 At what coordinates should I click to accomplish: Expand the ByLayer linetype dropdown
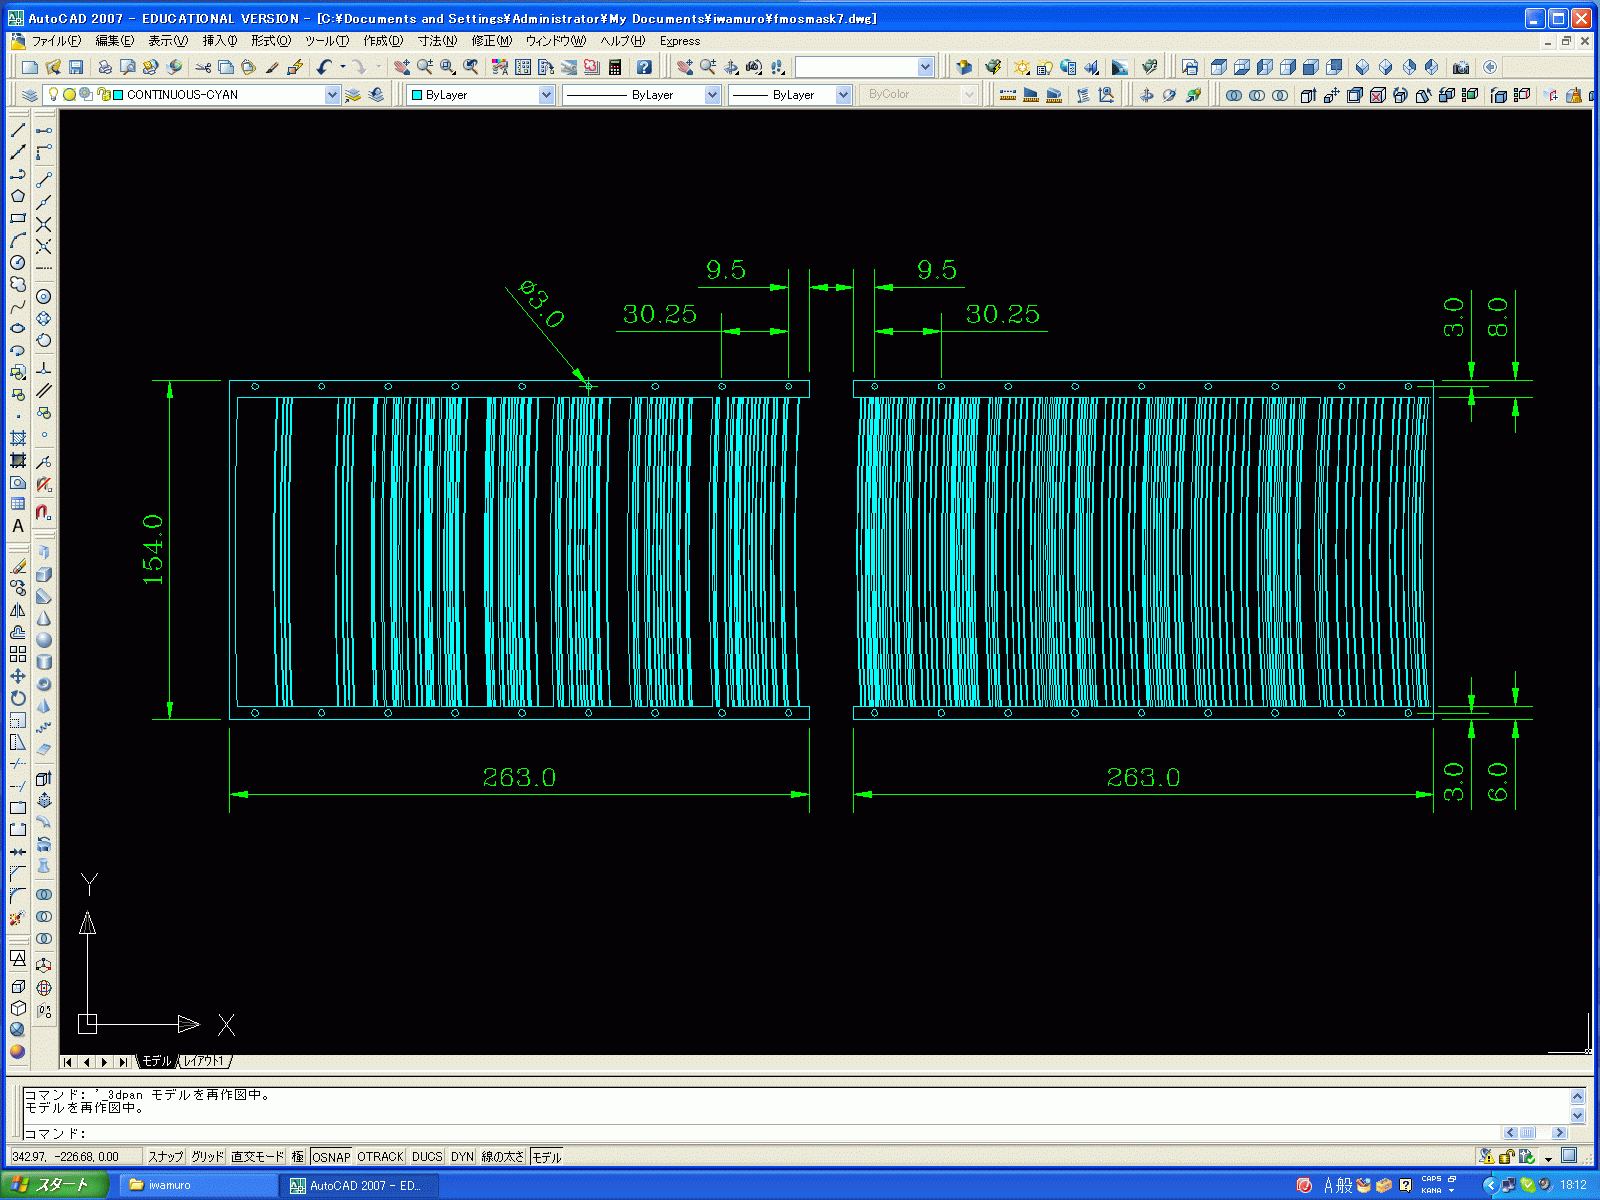[x=712, y=95]
